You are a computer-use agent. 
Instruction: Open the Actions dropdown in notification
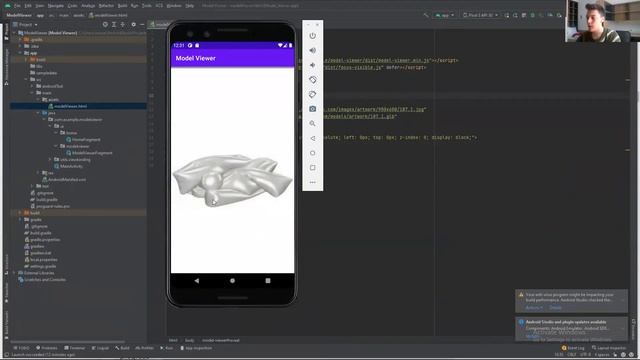[534, 308]
